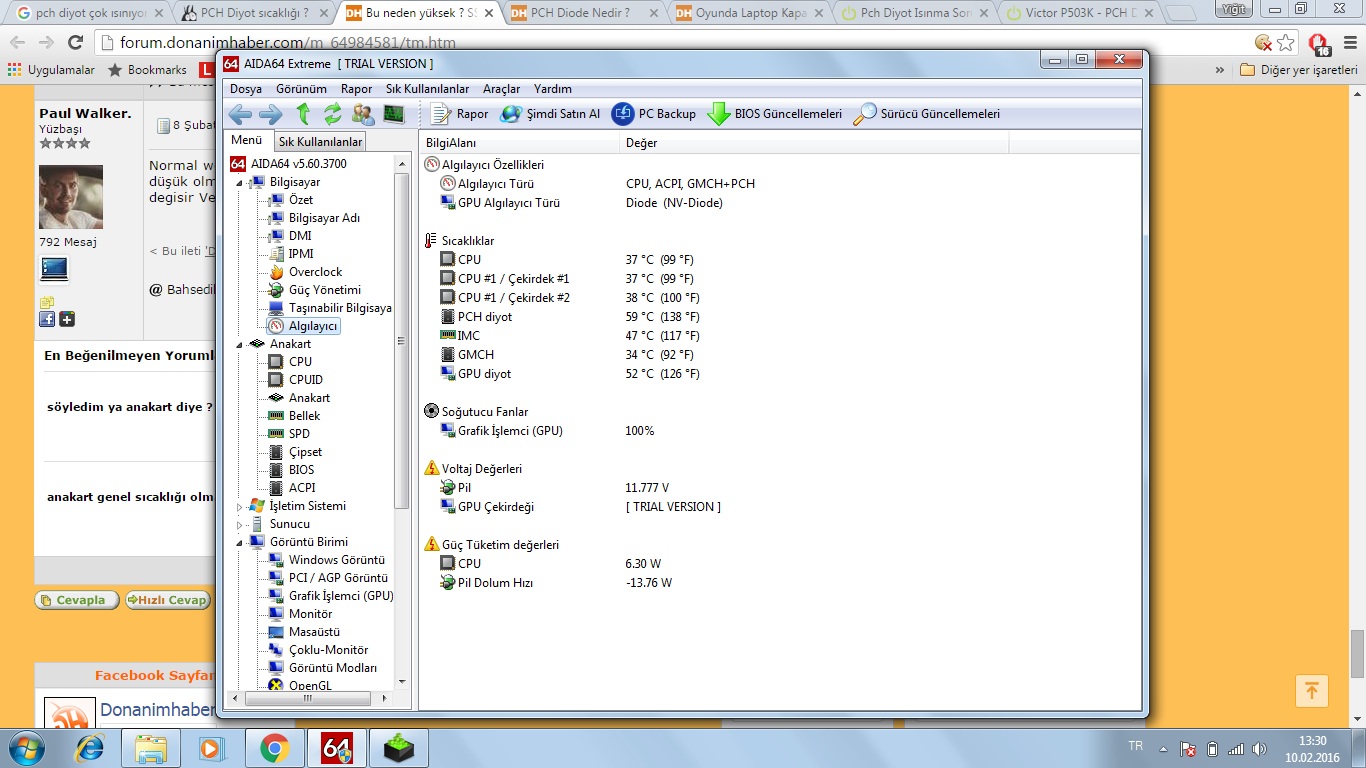The image size is (1366, 768).
Task: Open the Rapor menu in menu bar
Action: coord(356,89)
